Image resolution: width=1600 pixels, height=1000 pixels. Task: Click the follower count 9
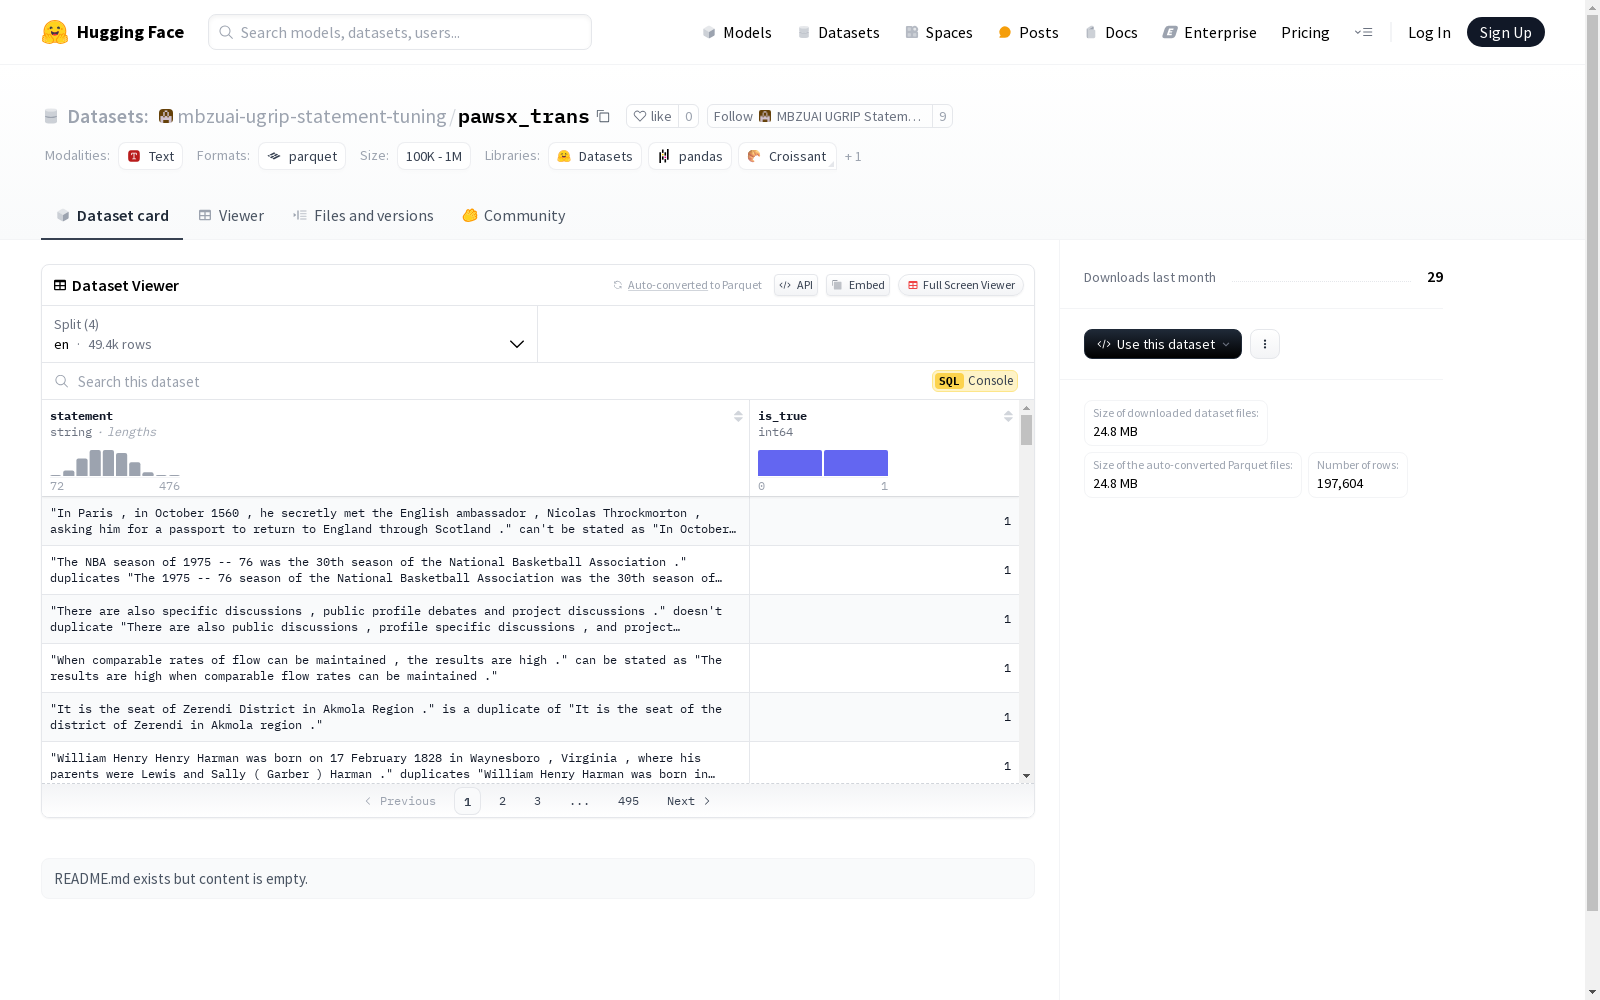click(942, 116)
